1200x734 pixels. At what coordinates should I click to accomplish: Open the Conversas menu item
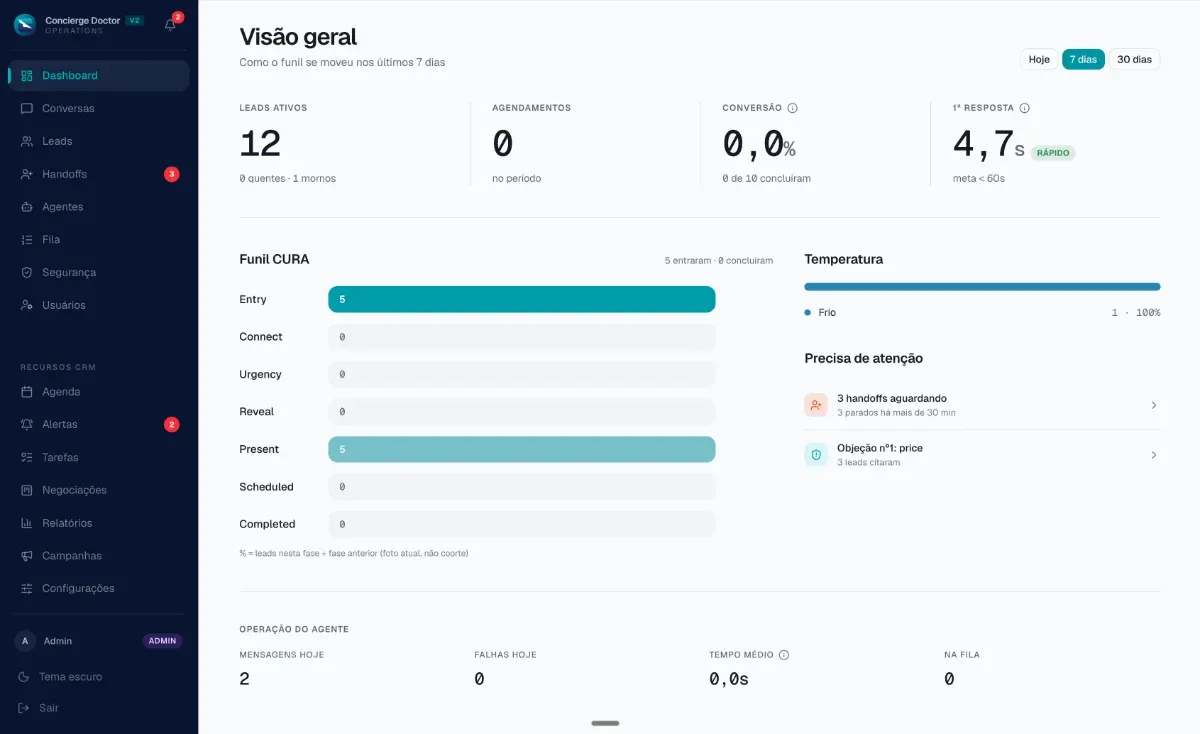98,108
